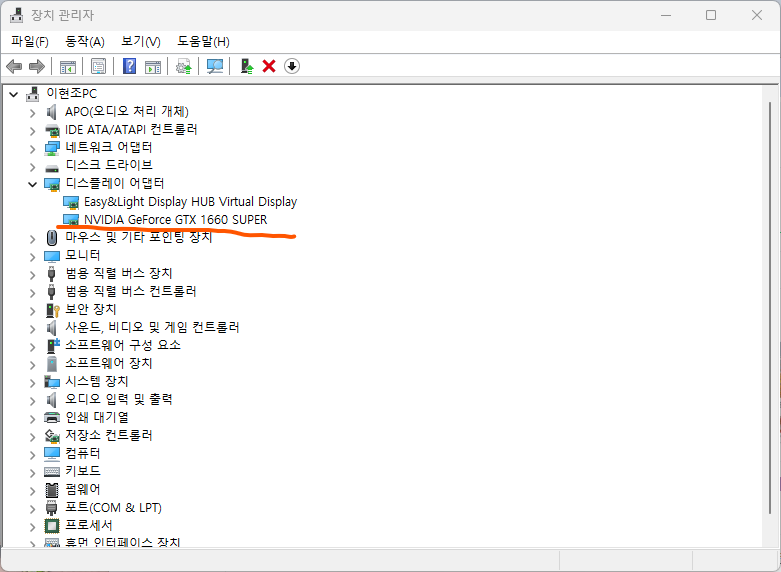Image resolution: width=781 pixels, height=572 pixels.
Task: Collapse 디스플레이 어댑터 chevron
Action: click(32, 184)
